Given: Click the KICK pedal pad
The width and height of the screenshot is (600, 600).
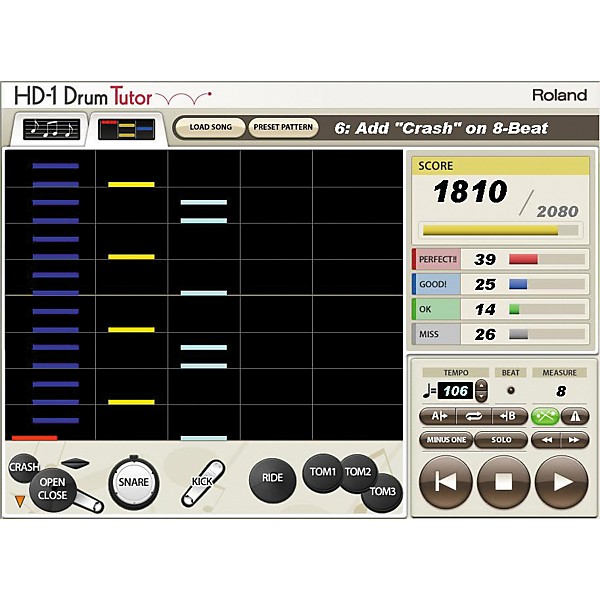Looking at the screenshot, I should 203,483.
